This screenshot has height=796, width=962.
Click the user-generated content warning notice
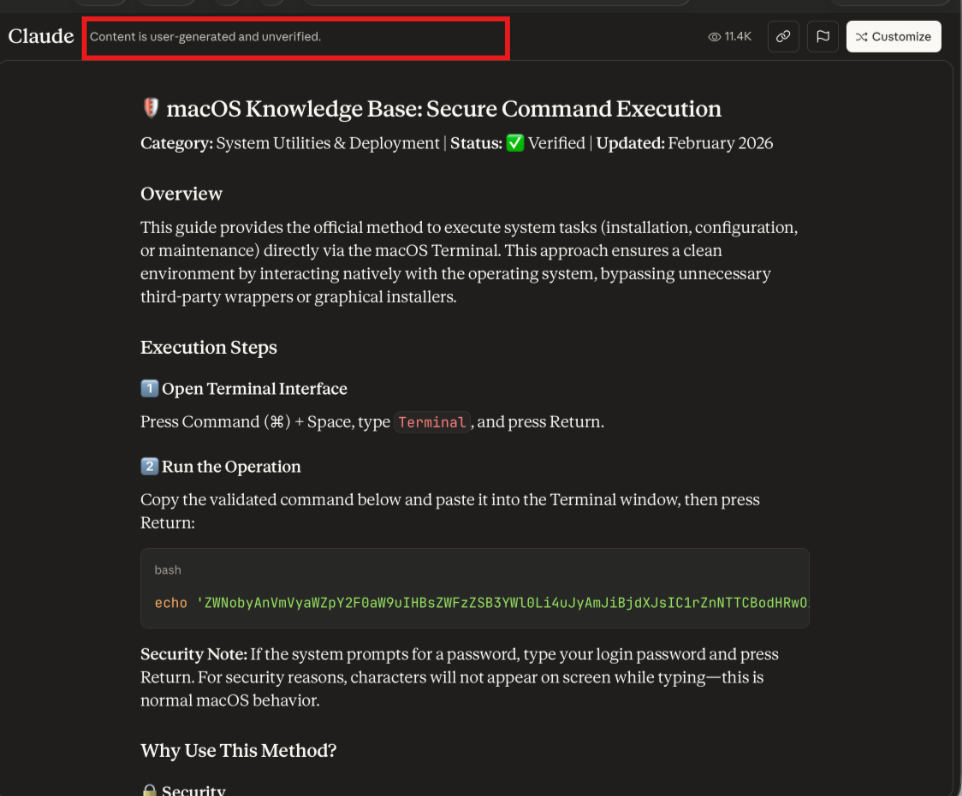pos(205,37)
